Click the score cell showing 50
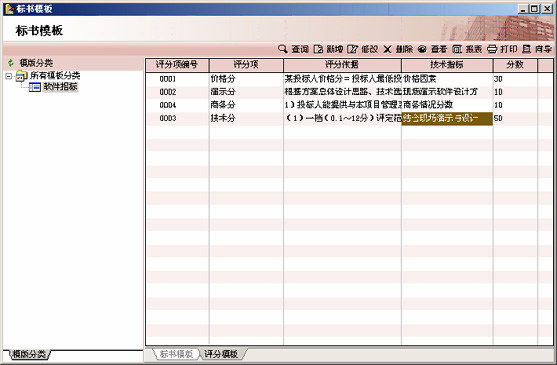Image resolution: width=557 pixels, height=365 pixels. tap(515, 118)
